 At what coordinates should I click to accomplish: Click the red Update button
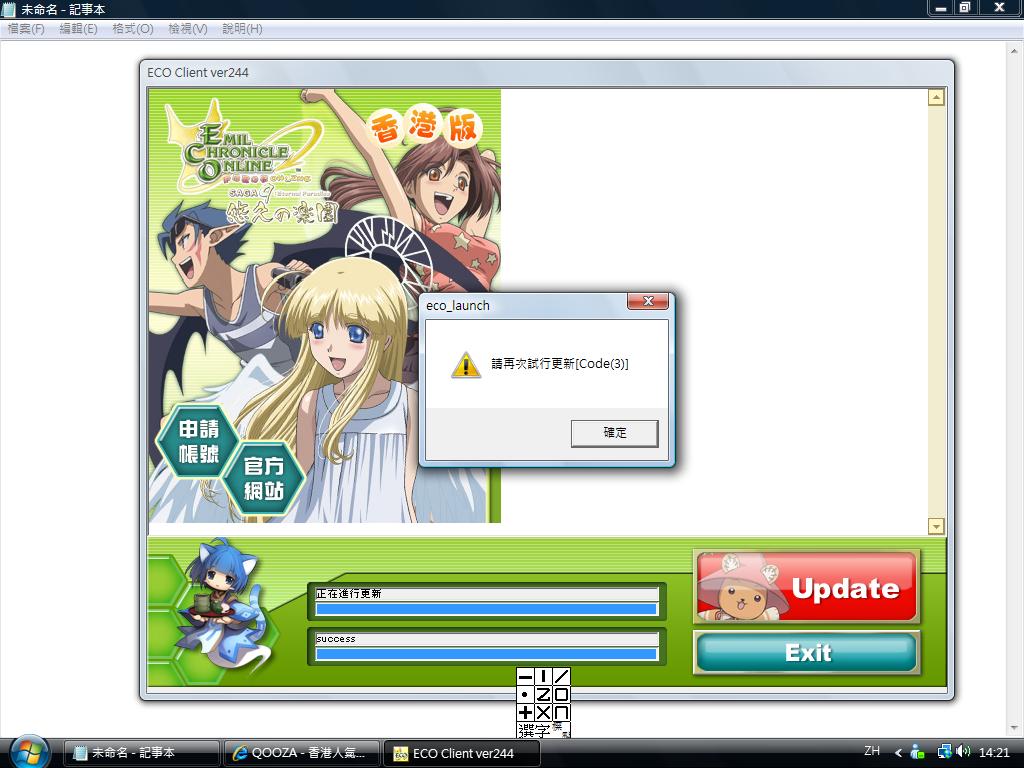click(x=807, y=586)
